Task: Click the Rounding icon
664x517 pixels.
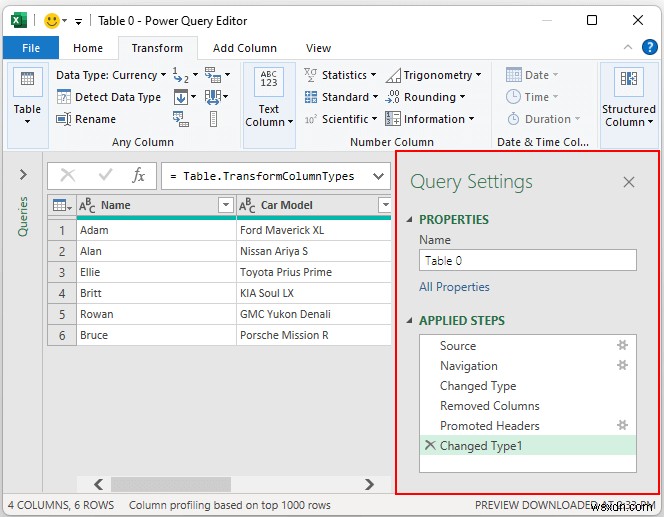Action: pyautogui.click(x=392, y=97)
